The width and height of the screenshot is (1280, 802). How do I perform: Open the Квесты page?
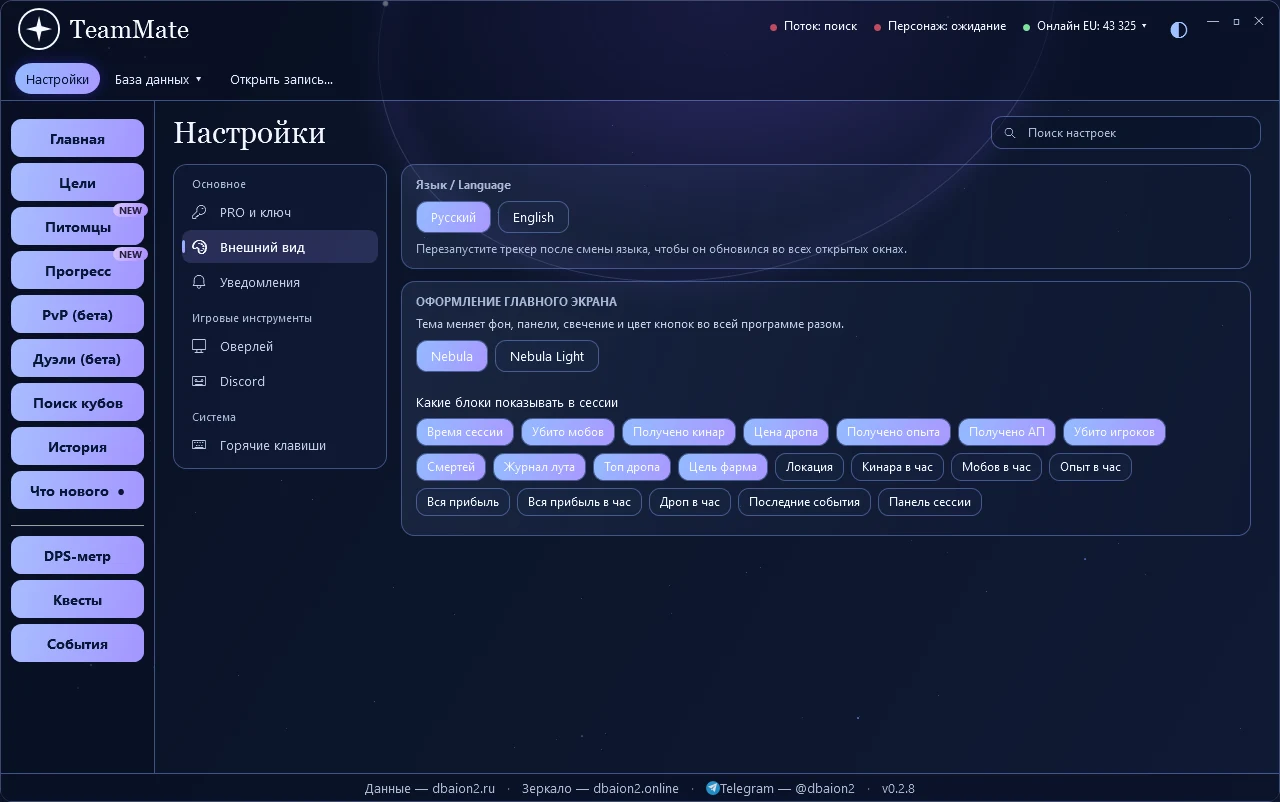pyautogui.click(x=77, y=600)
